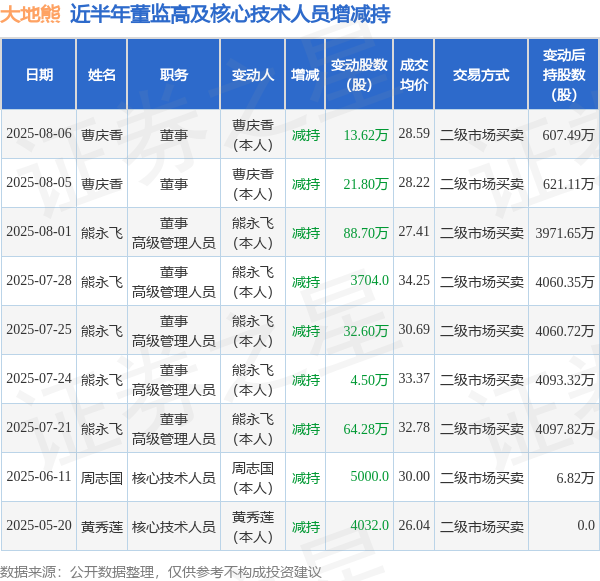The image size is (600, 581).
Task: Click 减持 in the 2025-06-11 row
Action: pyautogui.click(x=305, y=478)
